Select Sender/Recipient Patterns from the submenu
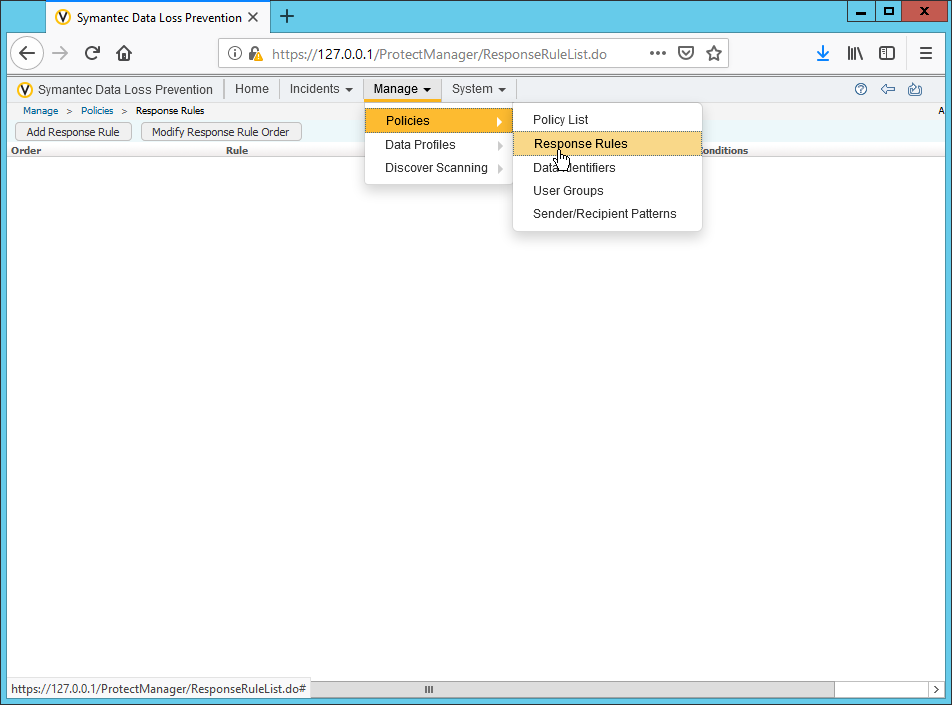Viewport: 952px width, 705px height. [607, 214]
